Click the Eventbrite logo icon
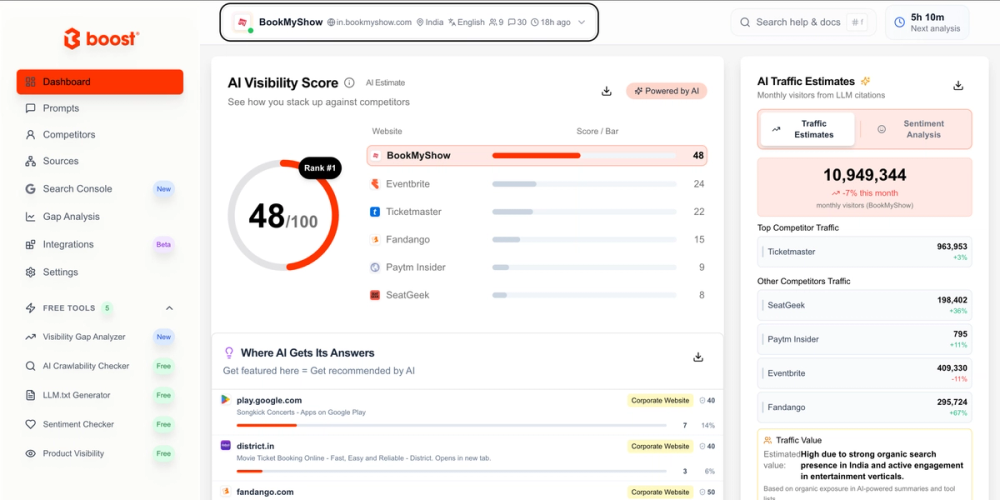The height and width of the screenshot is (500, 1000). [375, 184]
